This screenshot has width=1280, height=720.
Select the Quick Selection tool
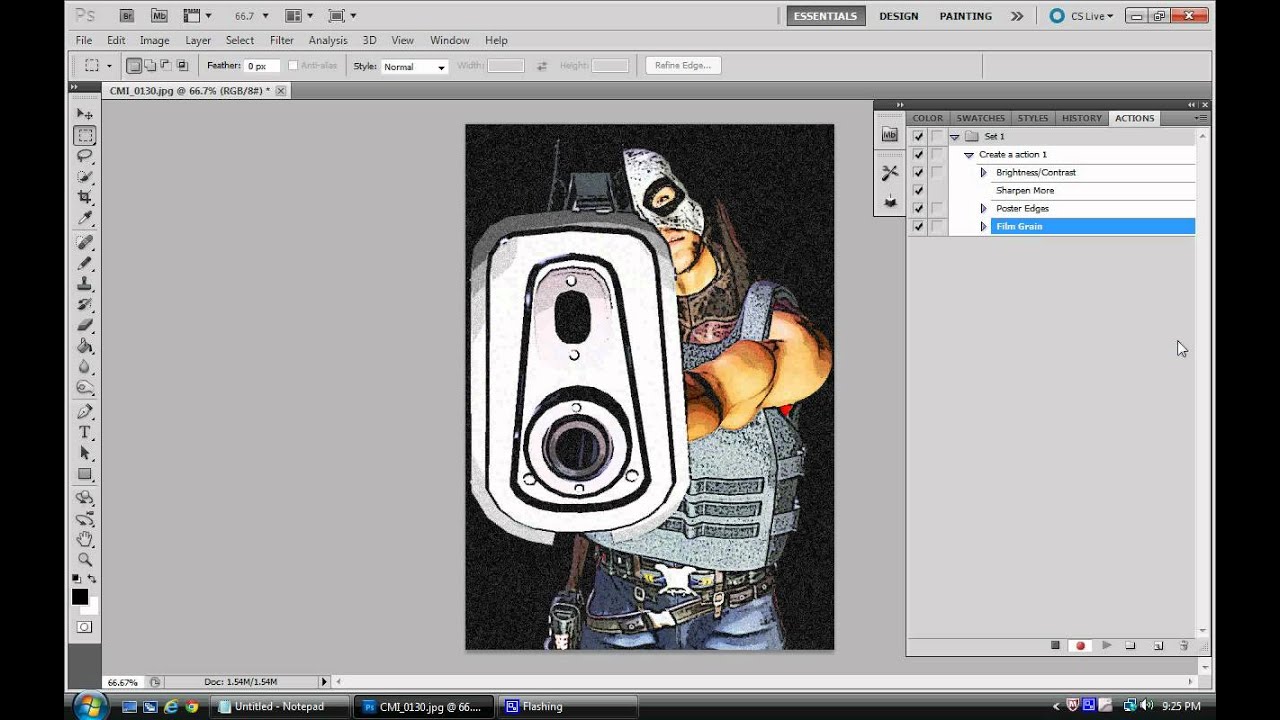pos(85,177)
